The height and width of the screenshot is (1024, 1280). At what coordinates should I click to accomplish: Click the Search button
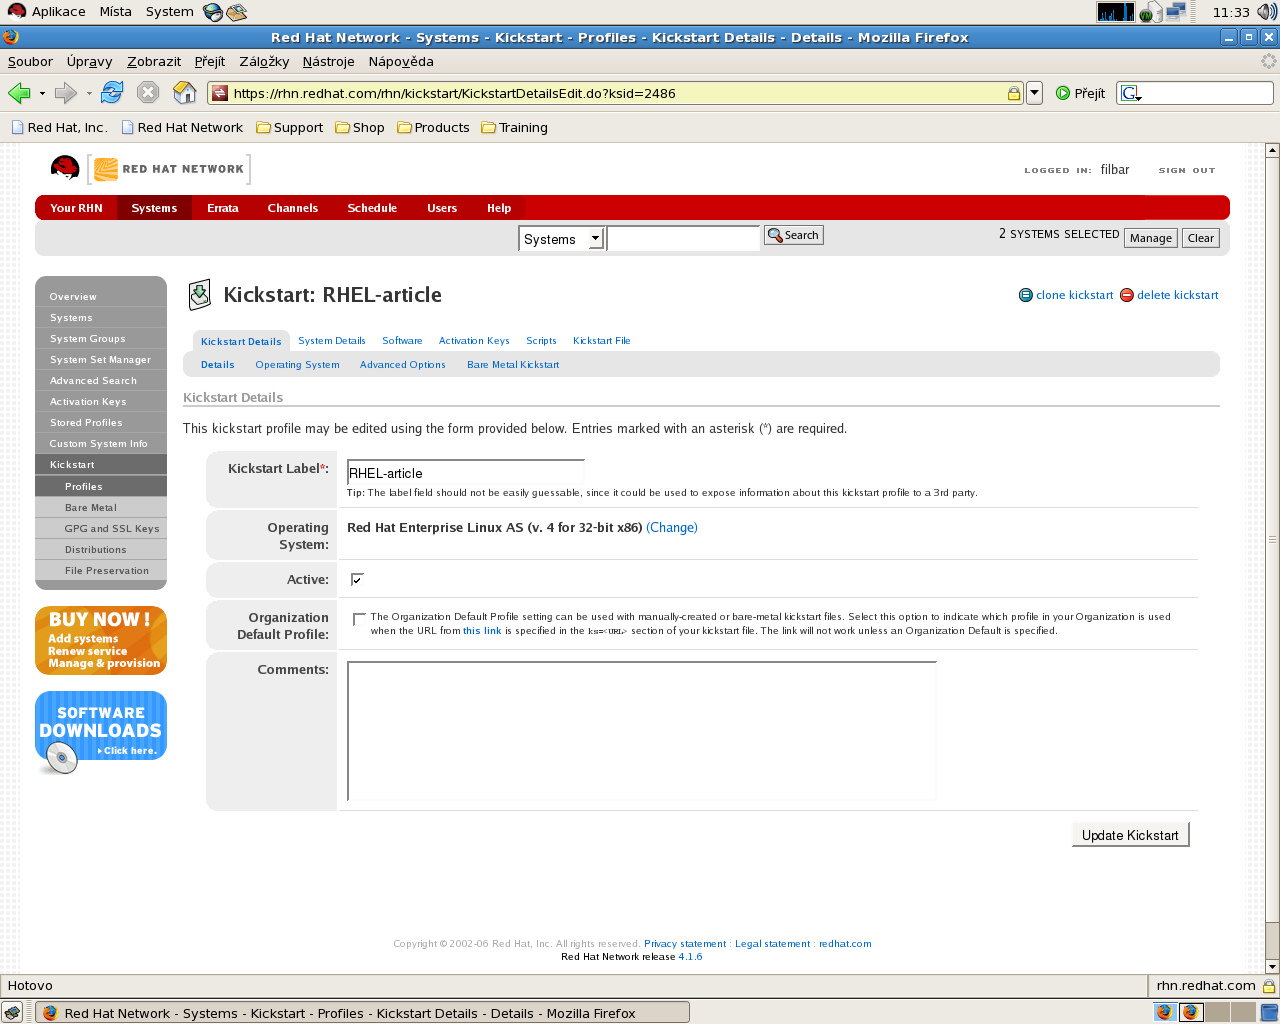click(x=794, y=235)
